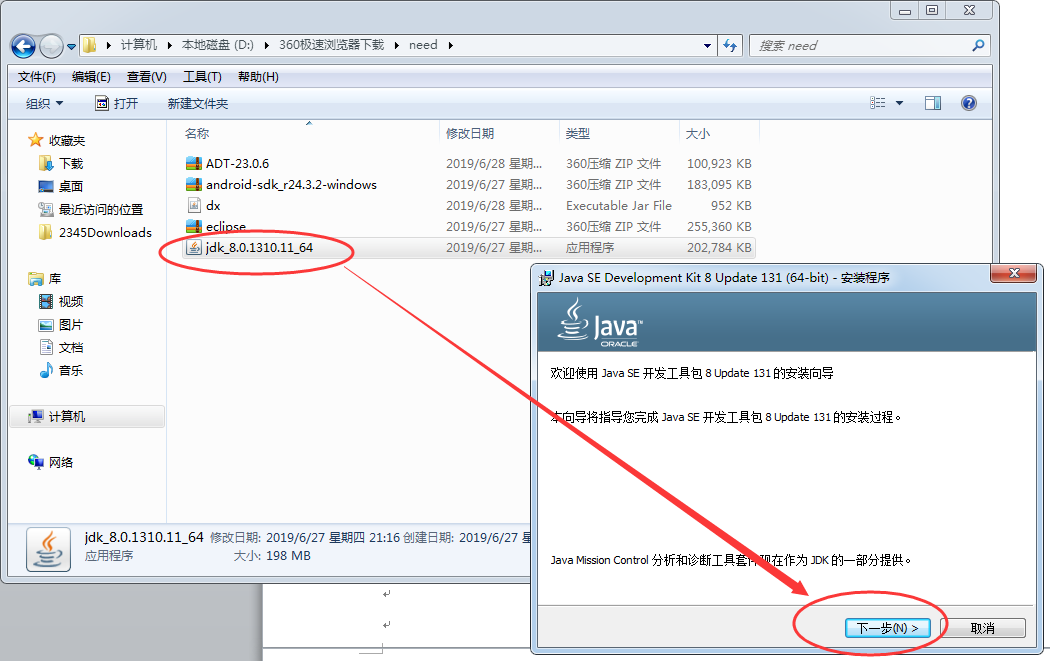The height and width of the screenshot is (661, 1050).
Task: Open the 工具(T) menu
Action: [x=202, y=77]
